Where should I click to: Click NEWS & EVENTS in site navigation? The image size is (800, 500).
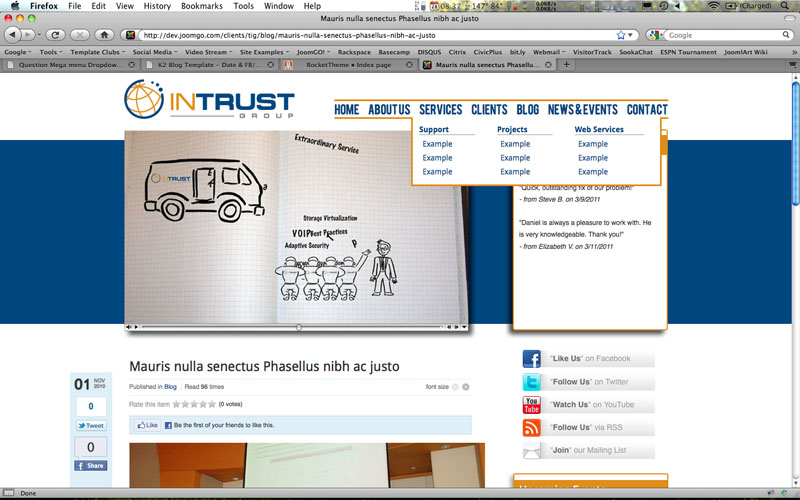point(582,110)
